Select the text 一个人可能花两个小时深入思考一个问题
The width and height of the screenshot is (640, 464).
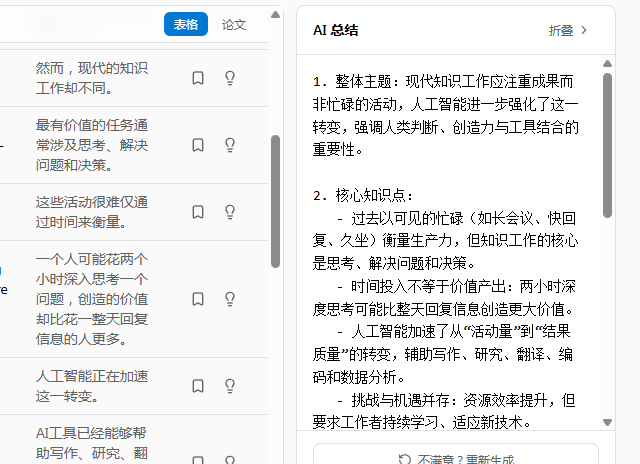click(92, 279)
